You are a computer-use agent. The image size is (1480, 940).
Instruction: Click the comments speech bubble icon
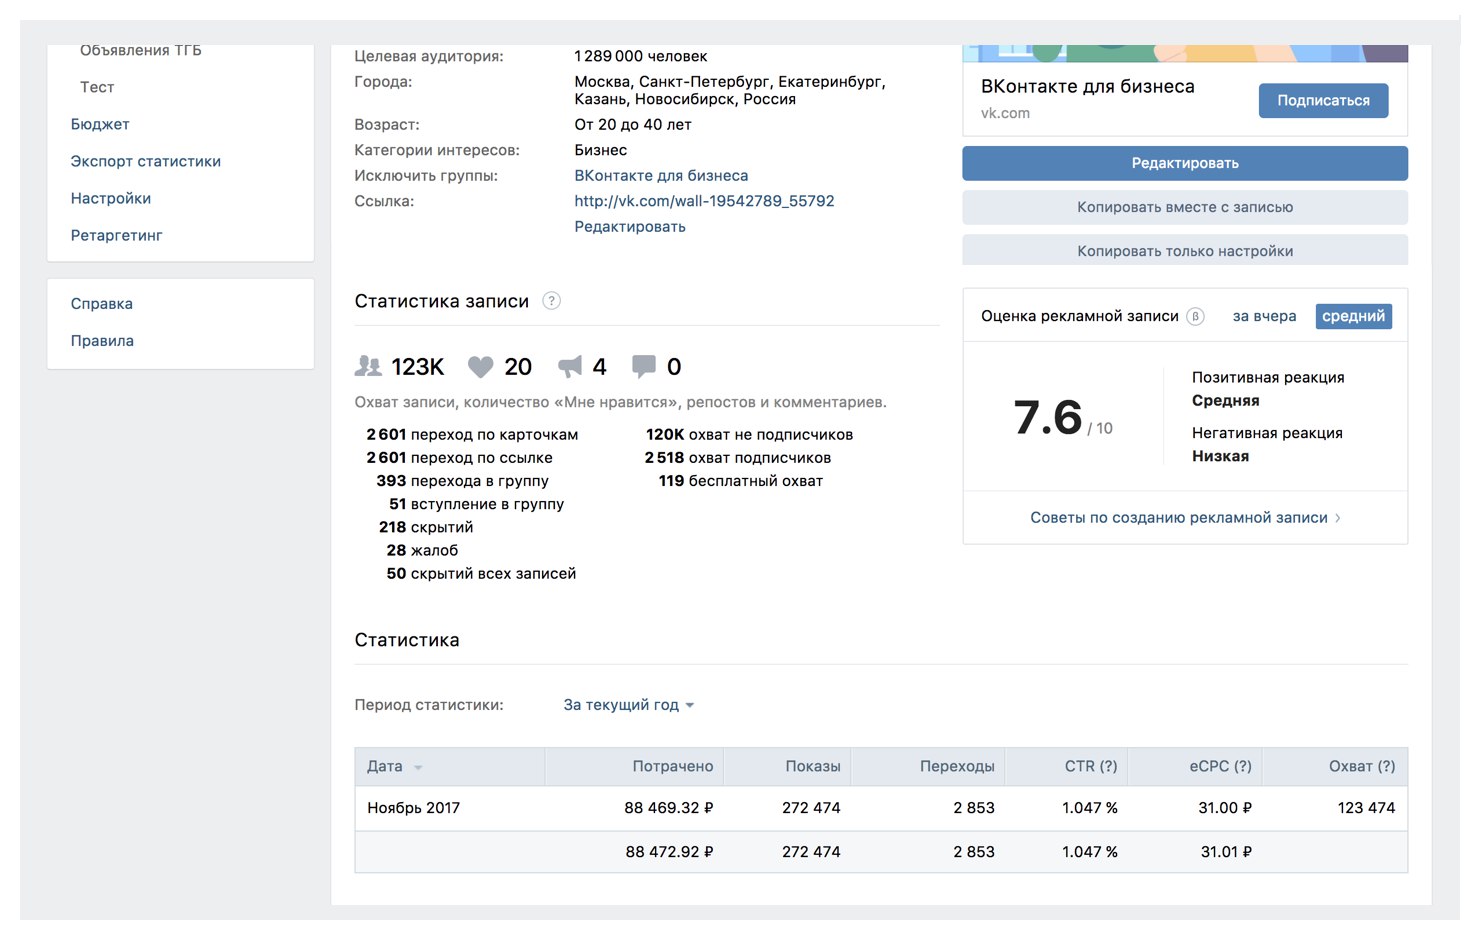pyautogui.click(x=644, y=367)
